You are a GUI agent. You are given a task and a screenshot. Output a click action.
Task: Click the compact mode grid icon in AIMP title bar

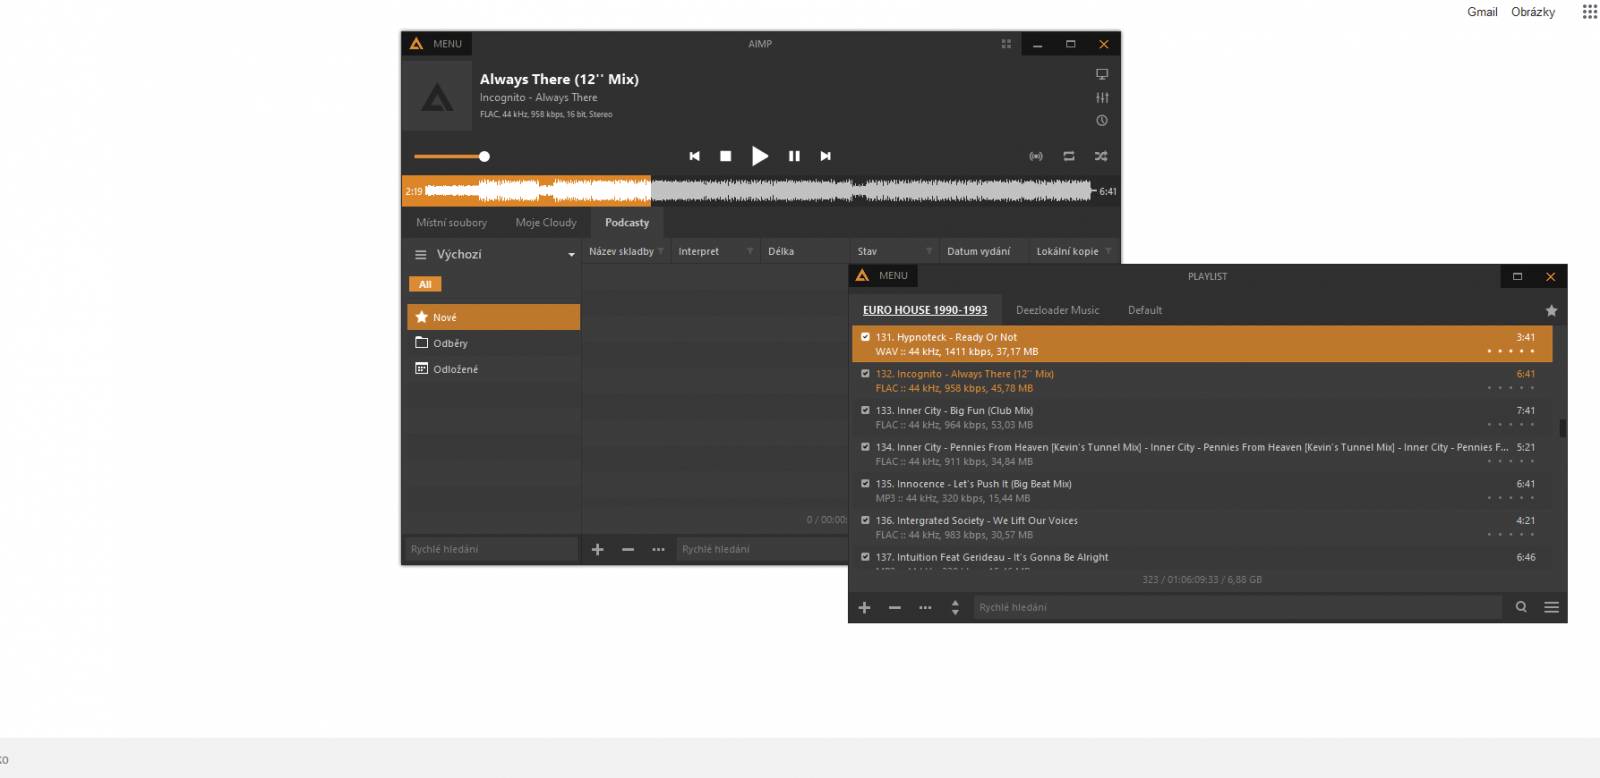(x=1006, y=44)
